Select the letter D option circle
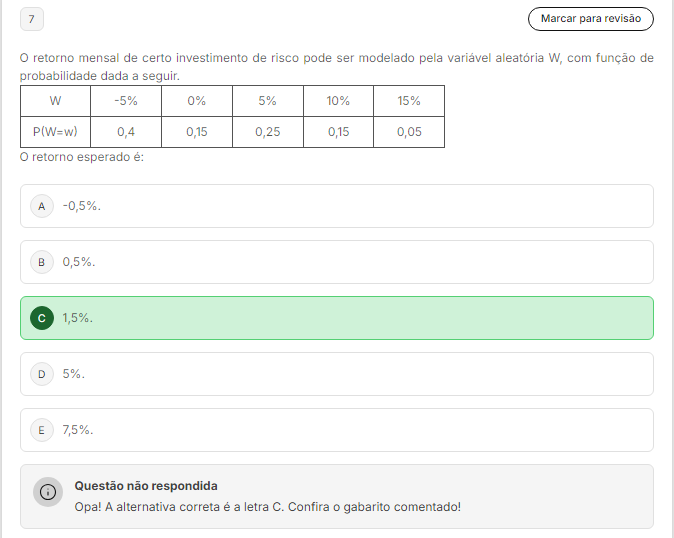The image size is (674, 538). click(x=41, y=374)
